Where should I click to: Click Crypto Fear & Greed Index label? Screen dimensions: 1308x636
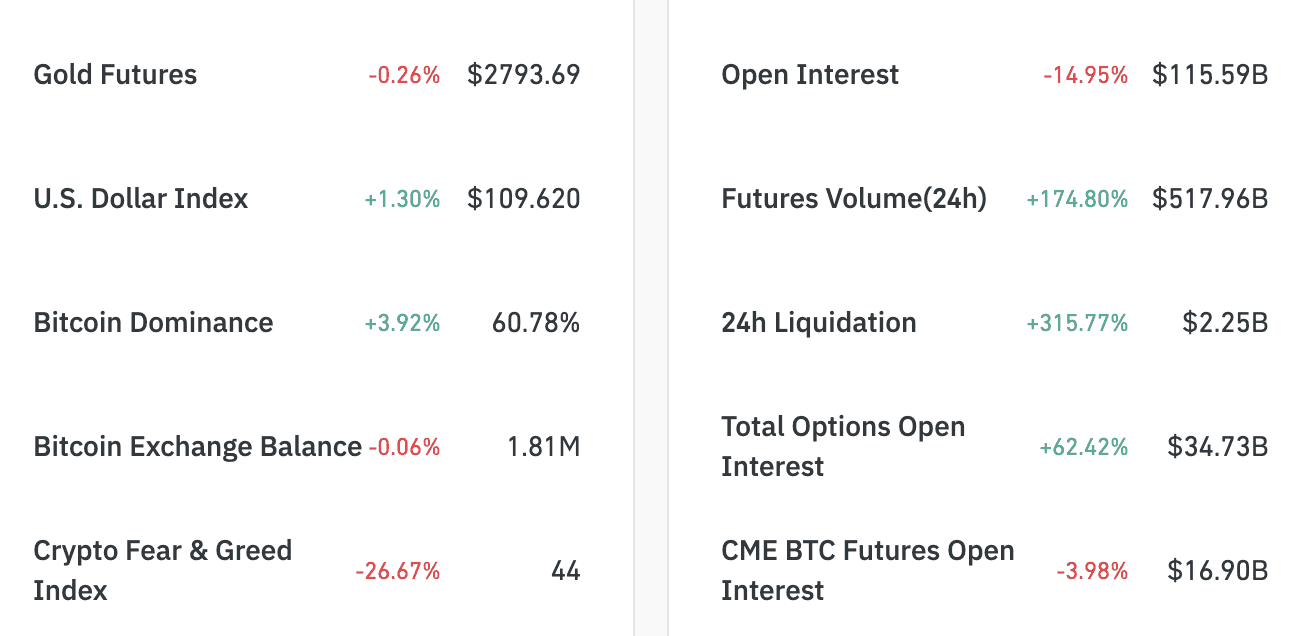pyautogui.click(x=162, y=570)
